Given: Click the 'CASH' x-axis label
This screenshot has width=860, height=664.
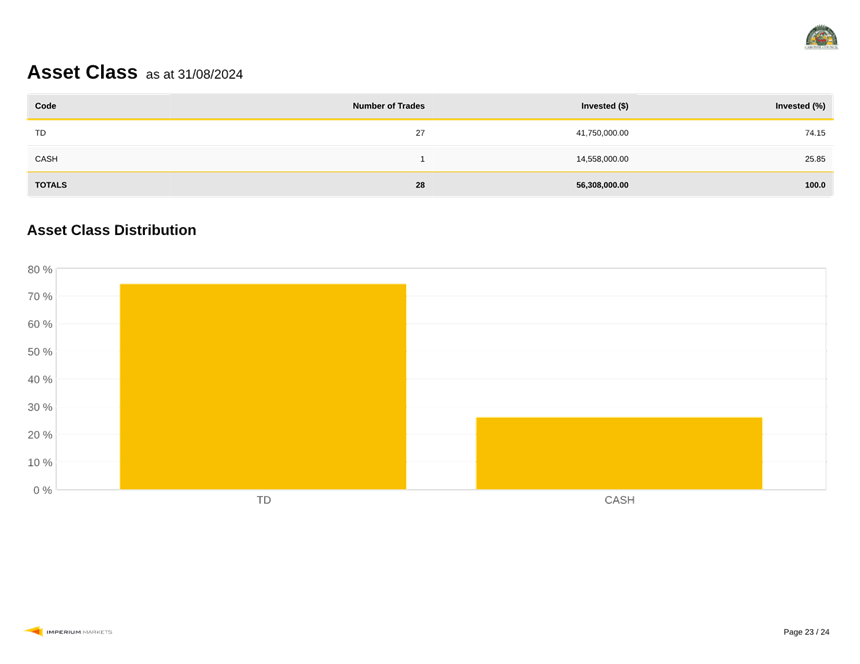Looking at the screenshot, I should (620, 500).
